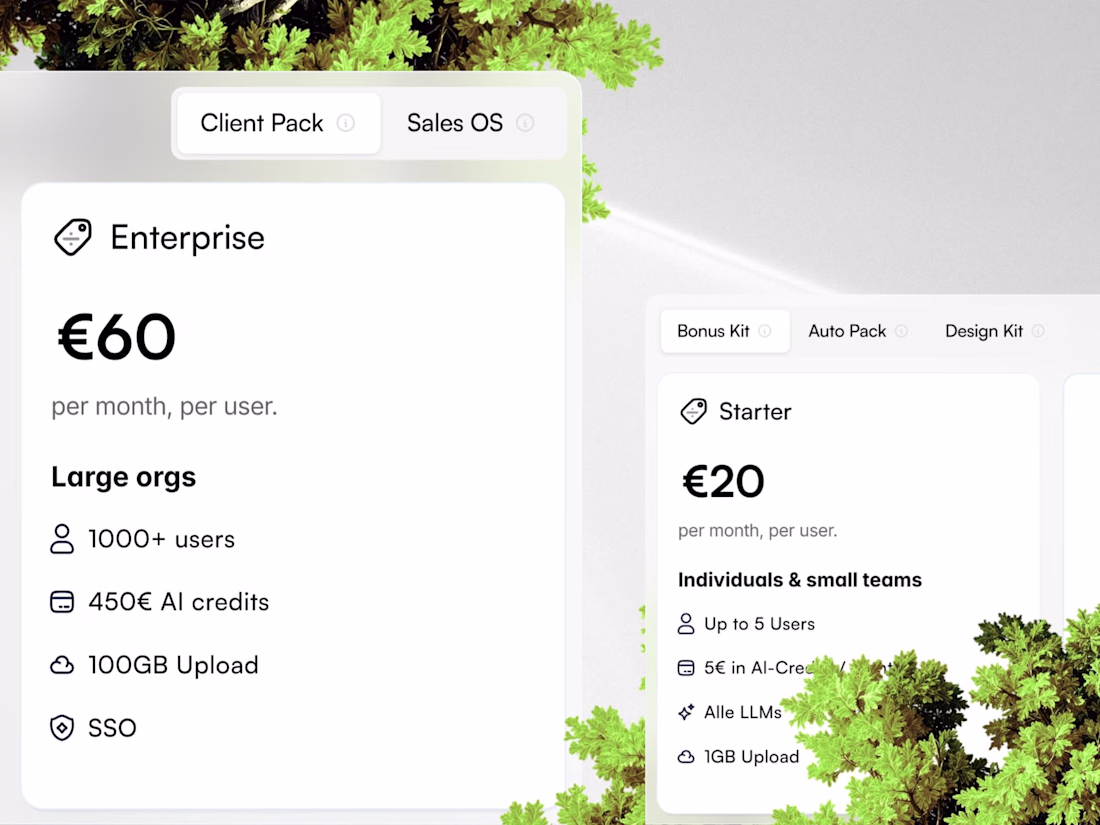This screenshot has height=825, width=1100.
Task: Open the Auto Pack tab
Action: point(847,331)
